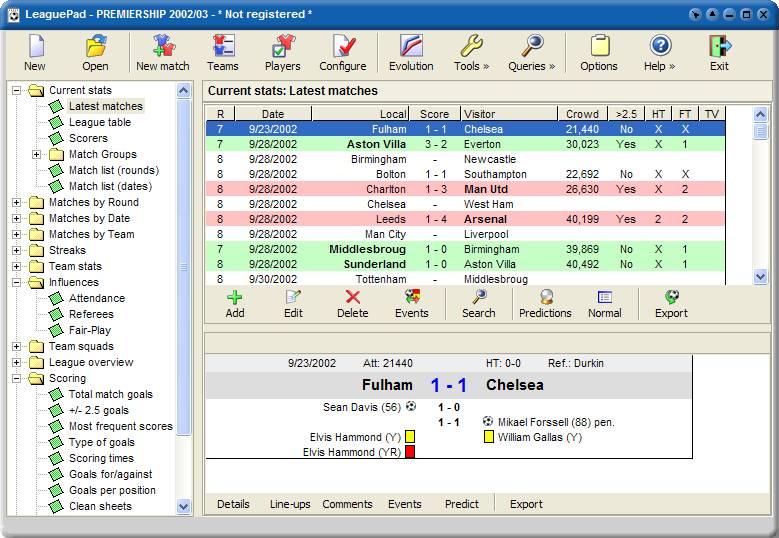The width and height of the screenshot is (779, 538).
Task: Click Export in bottom tab bar
Action: pyautogui.click(x=526, y=504)
